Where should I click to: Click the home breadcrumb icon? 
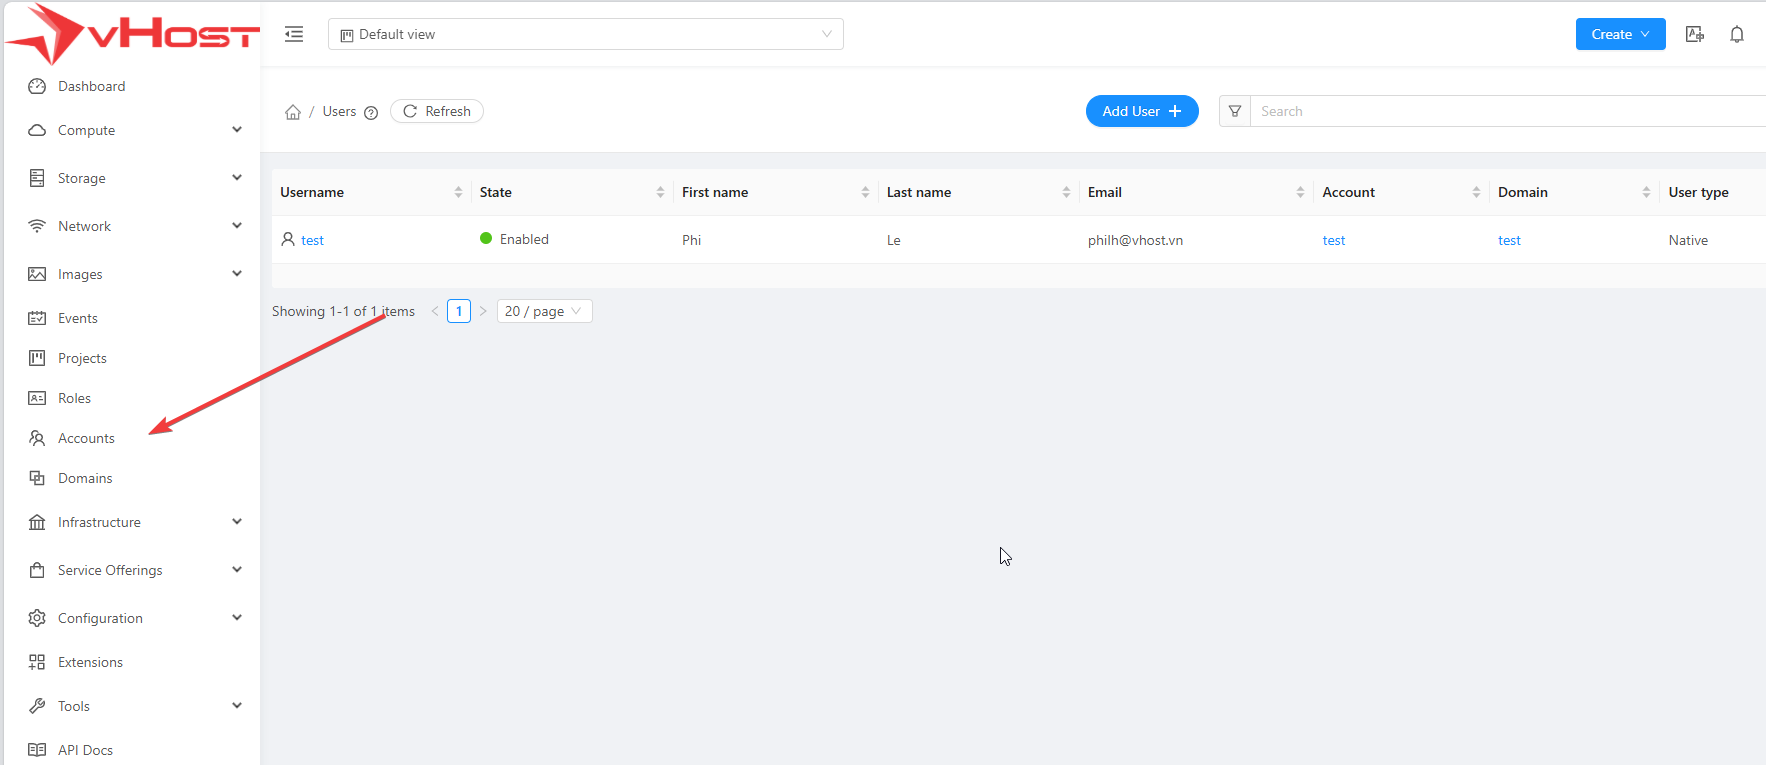click(293, 112)
